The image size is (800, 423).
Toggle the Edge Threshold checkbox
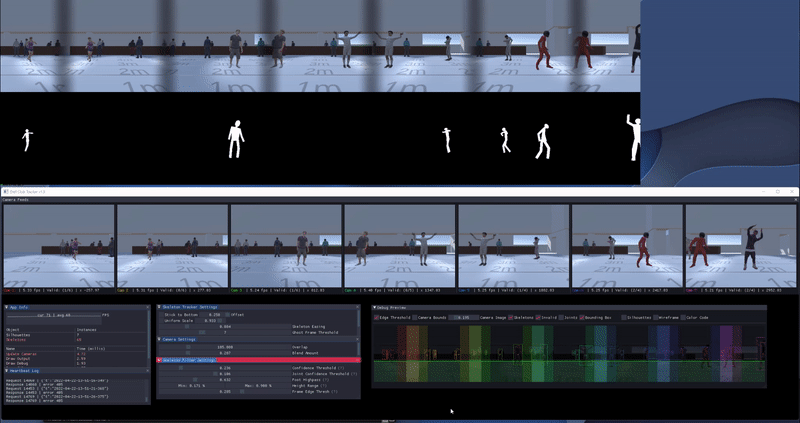click(377, 317)
